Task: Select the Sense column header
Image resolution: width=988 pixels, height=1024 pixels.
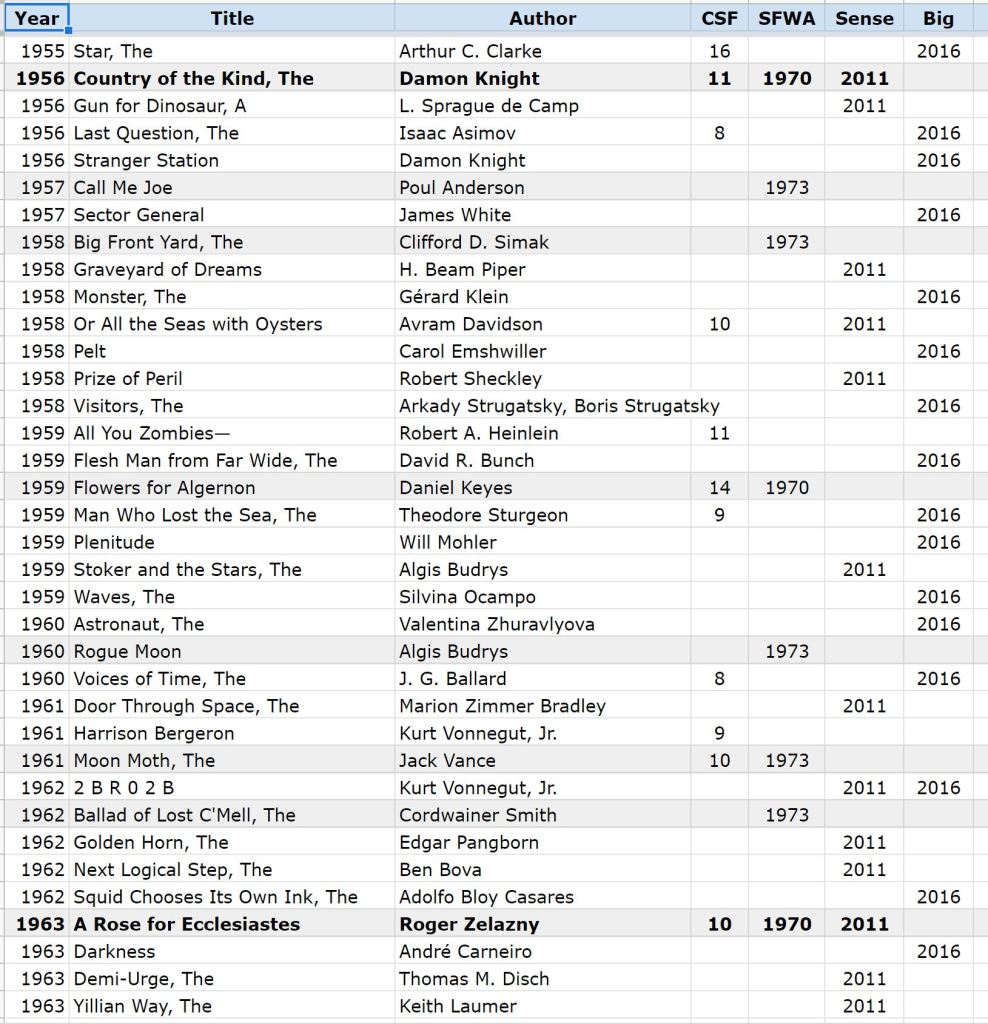Action: click(x=863, y=18)
